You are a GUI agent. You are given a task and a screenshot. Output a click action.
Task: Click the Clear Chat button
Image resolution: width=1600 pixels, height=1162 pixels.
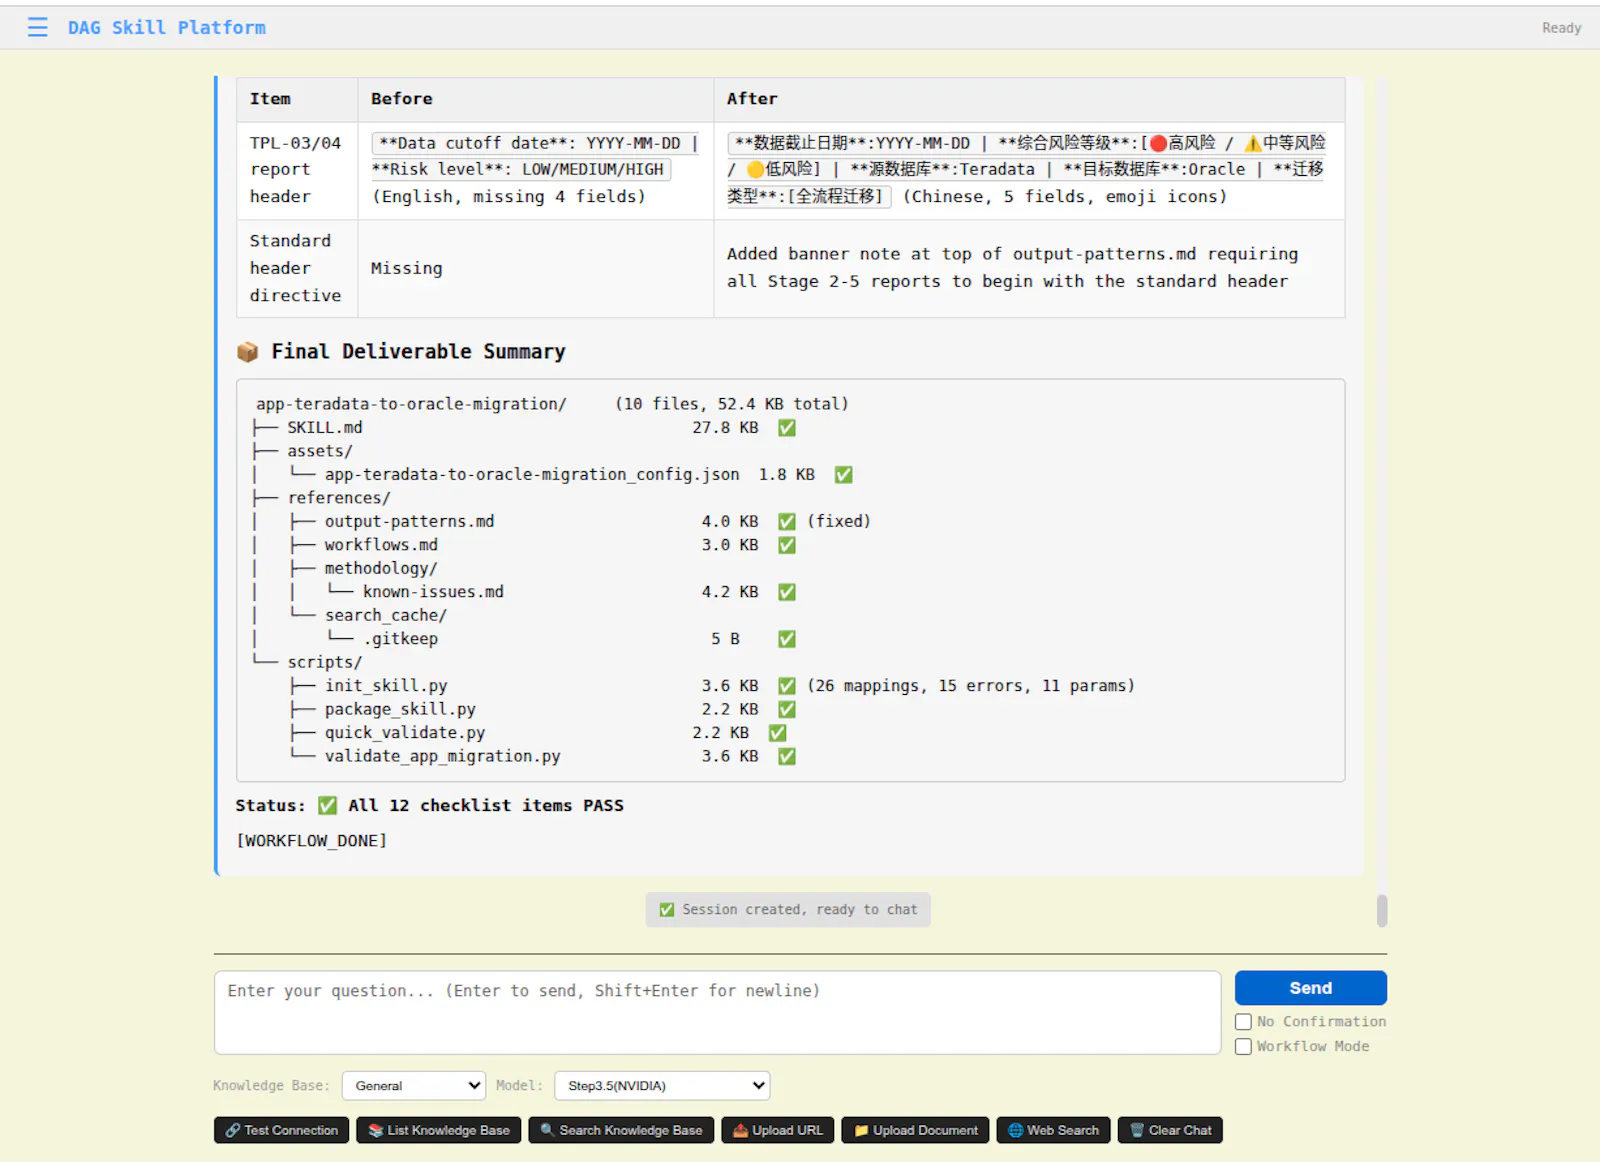click(1170, 1130)
